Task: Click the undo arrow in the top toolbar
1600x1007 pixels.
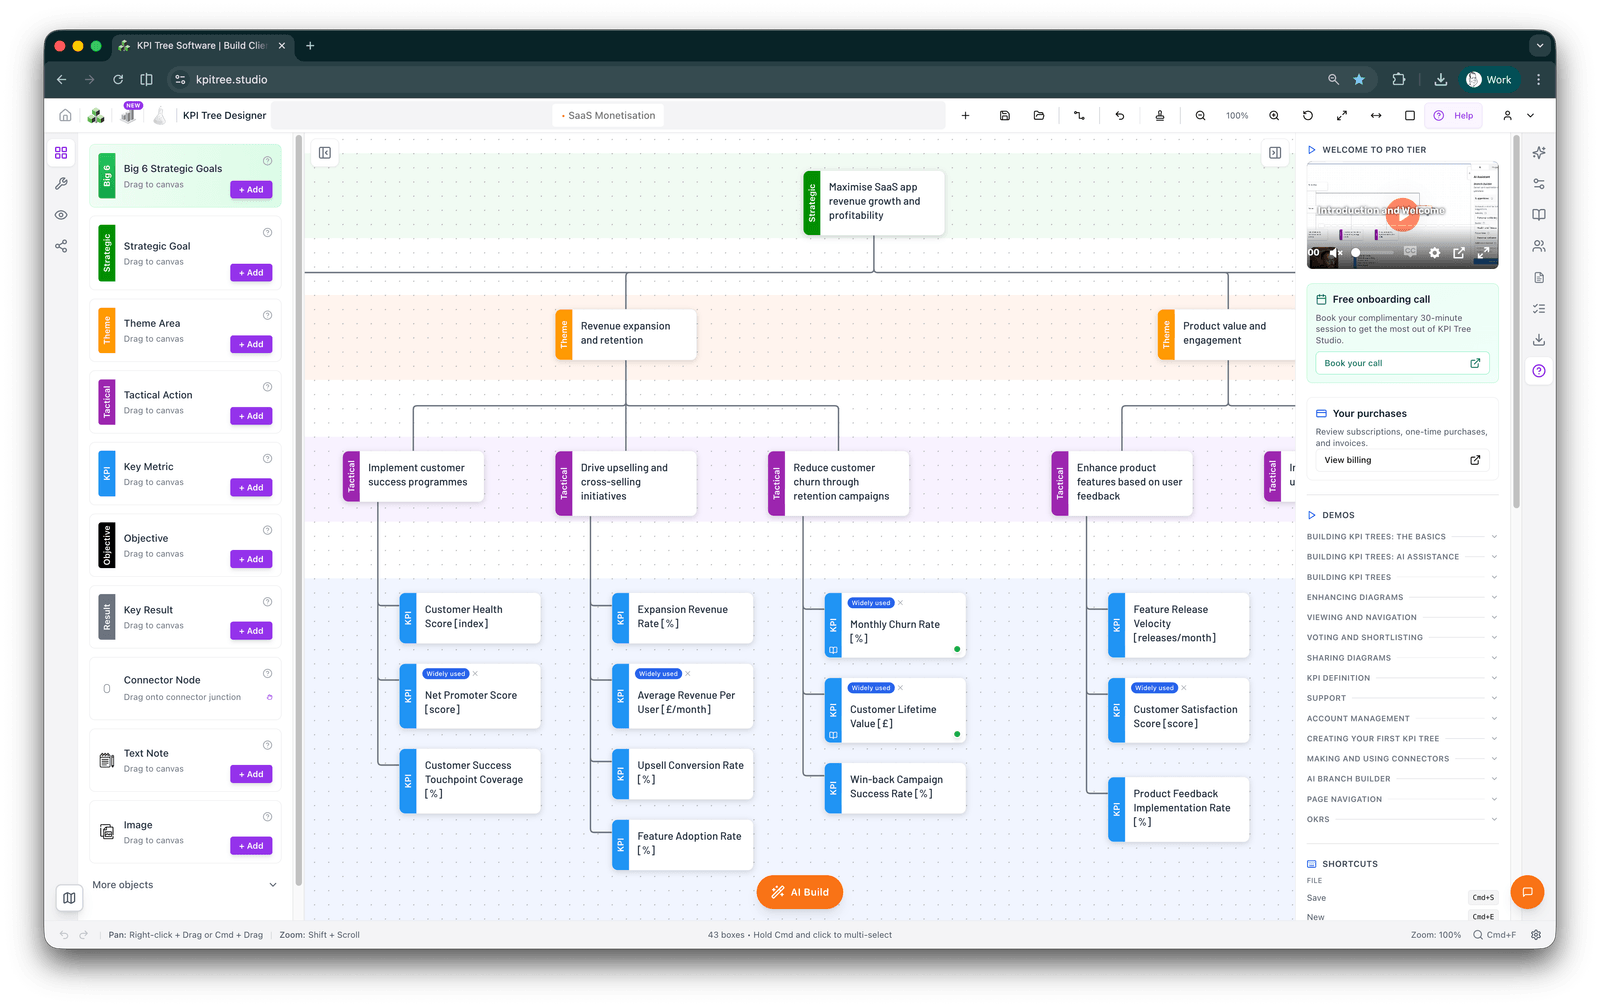Action: [x=1120, y=116]
